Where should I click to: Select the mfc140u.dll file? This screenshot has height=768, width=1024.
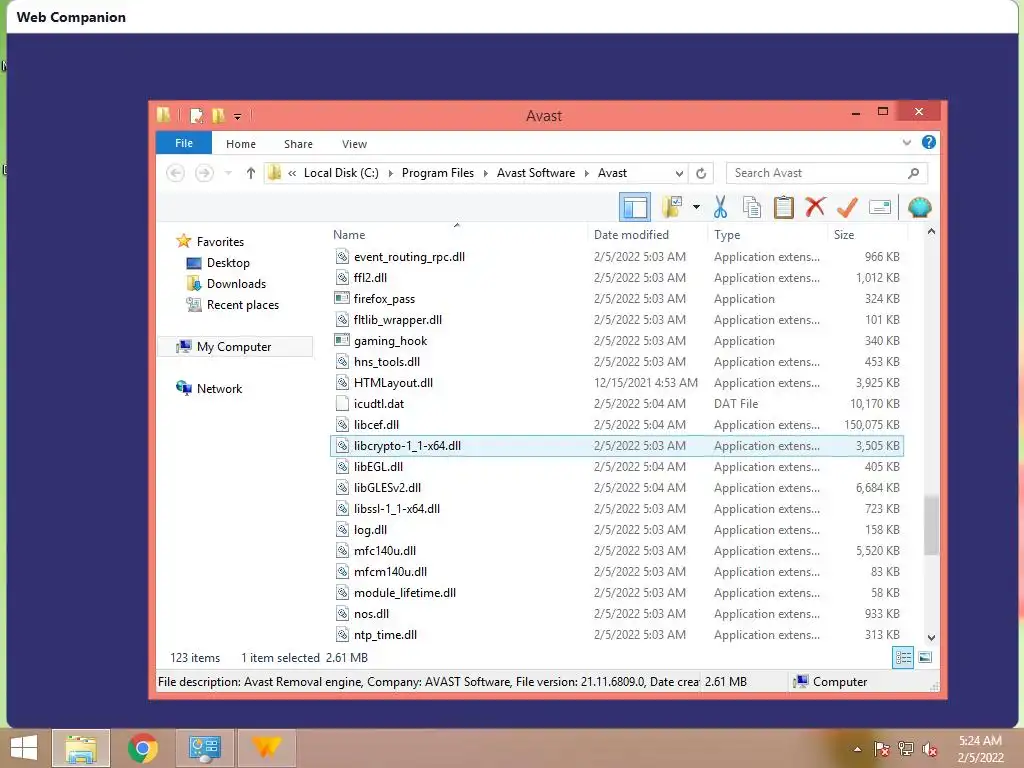(x=616, y=551)
